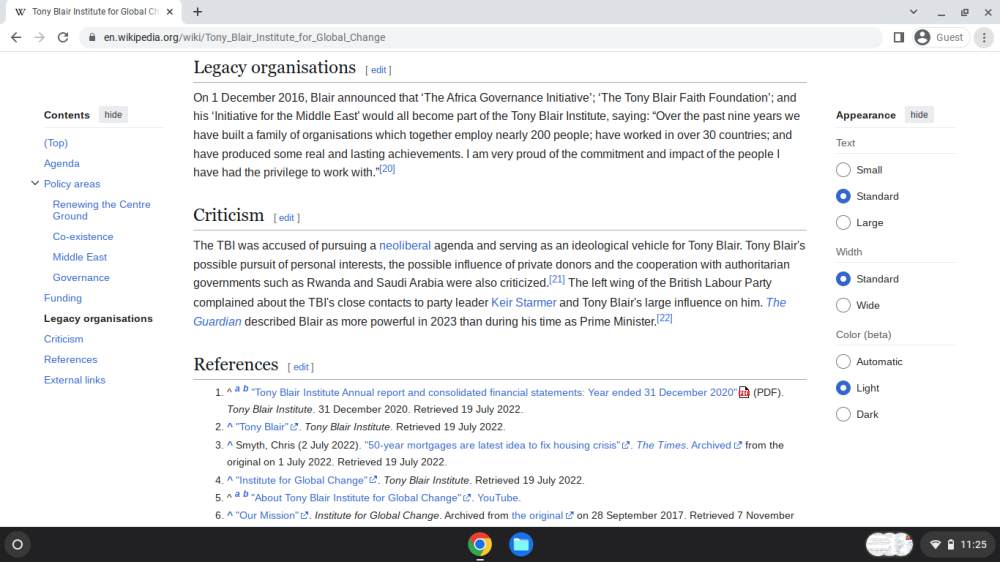Screen dimensions: 1000x562
Task: Go to Governance in contents
Action: point(81,277)
